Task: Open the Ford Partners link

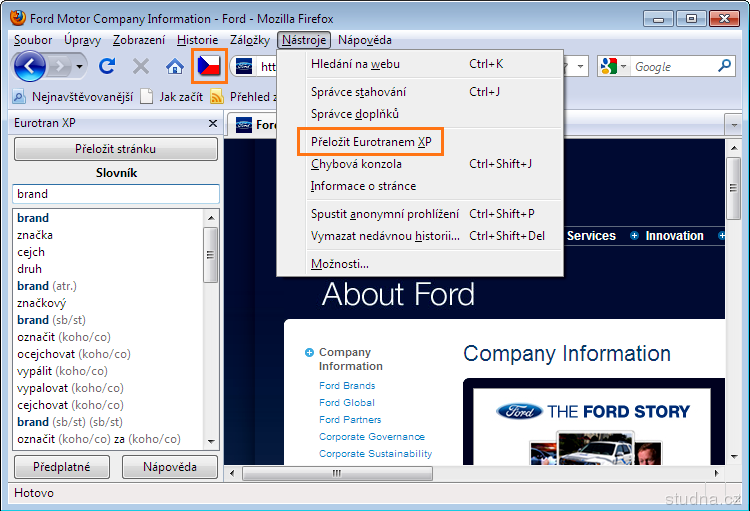Action: 350,420
